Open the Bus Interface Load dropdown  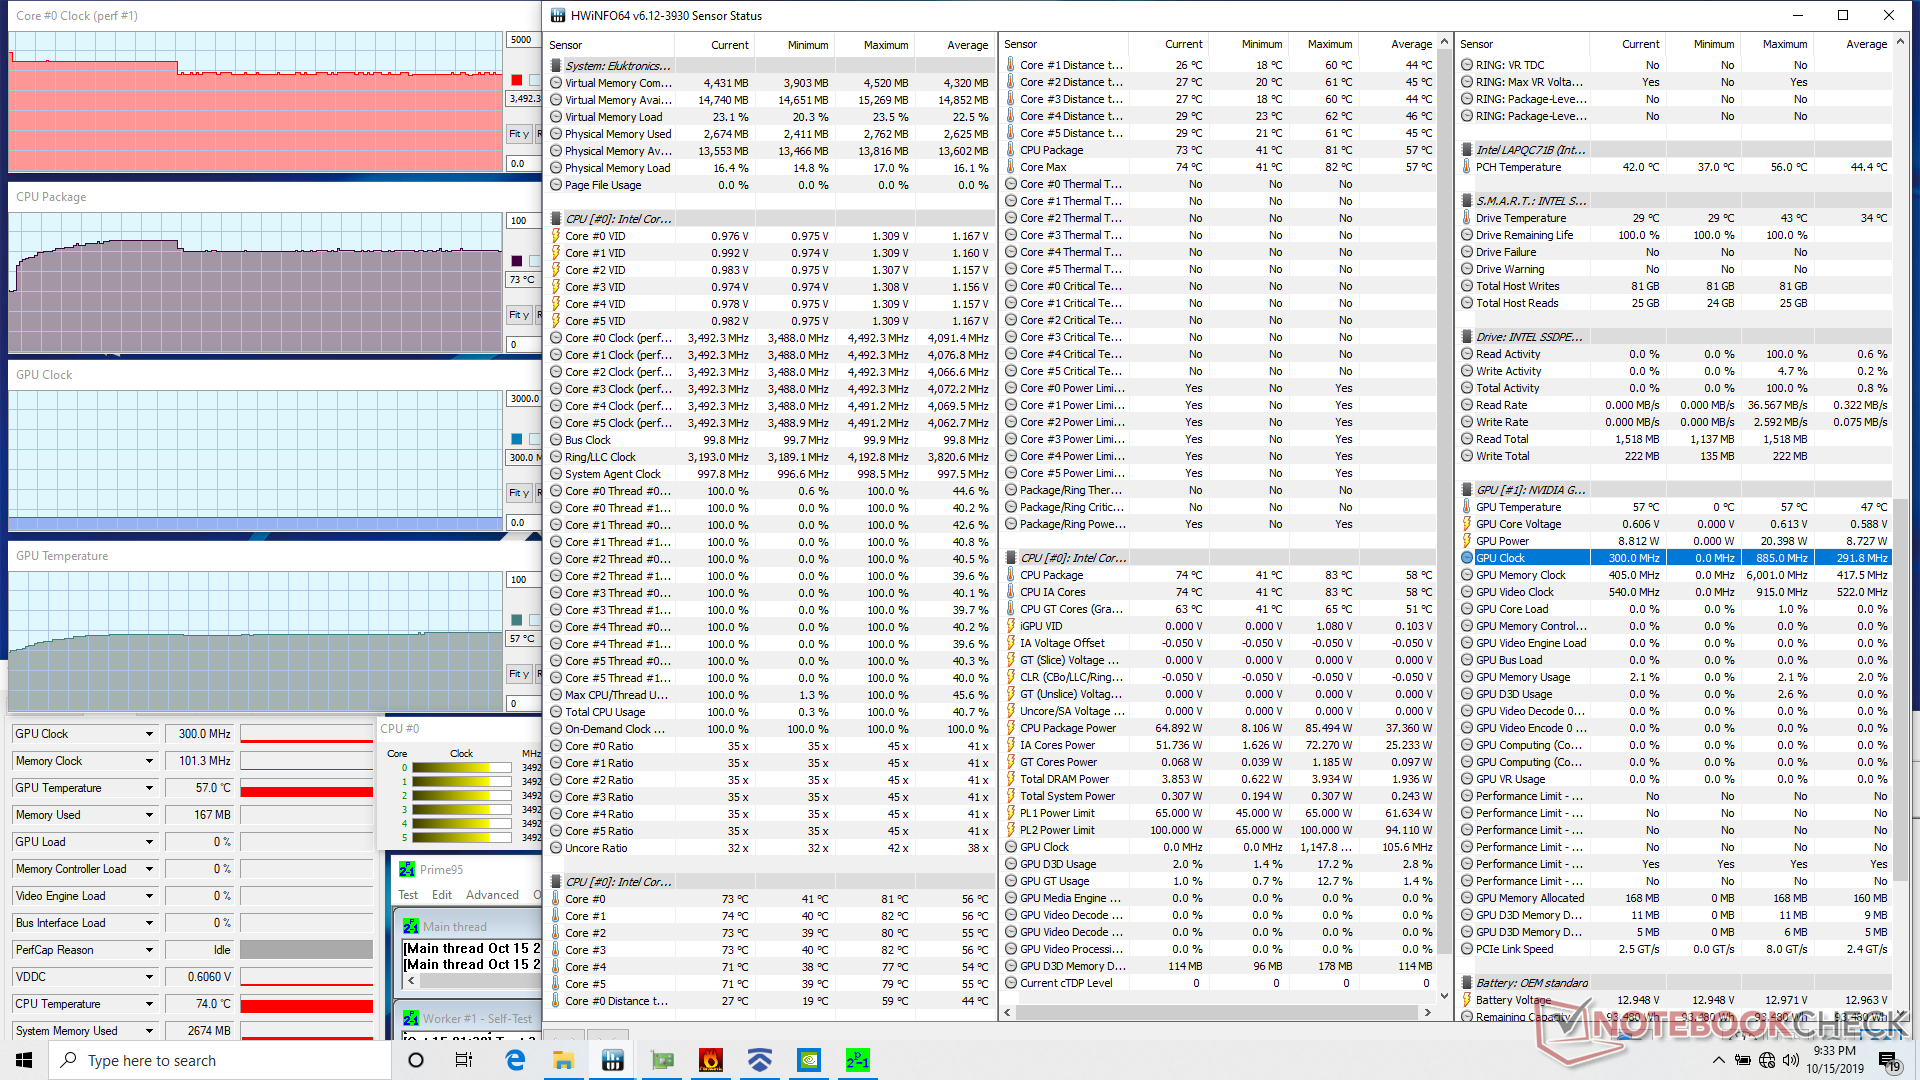(x=149, y=923)
